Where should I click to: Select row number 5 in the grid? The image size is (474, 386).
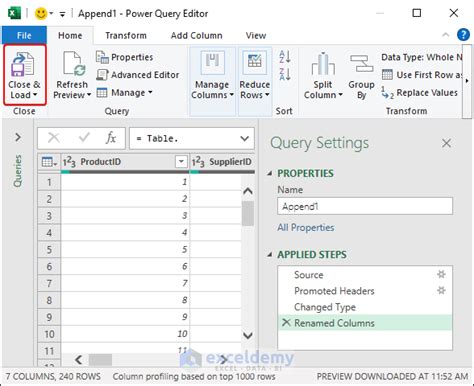click(x=49, y=250)
